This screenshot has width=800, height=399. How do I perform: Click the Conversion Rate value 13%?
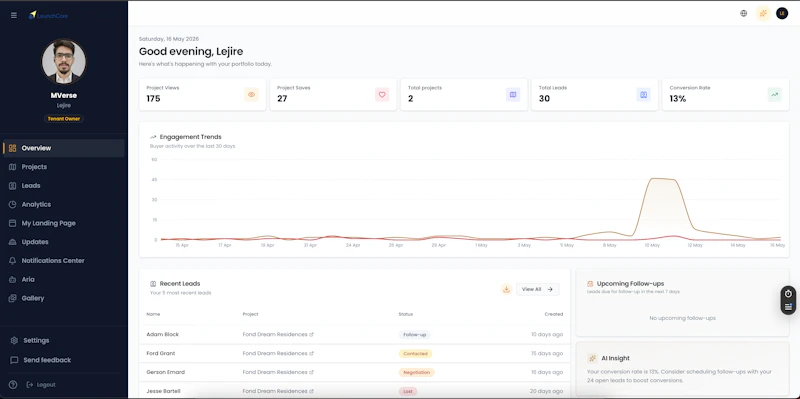coord(678,99)
